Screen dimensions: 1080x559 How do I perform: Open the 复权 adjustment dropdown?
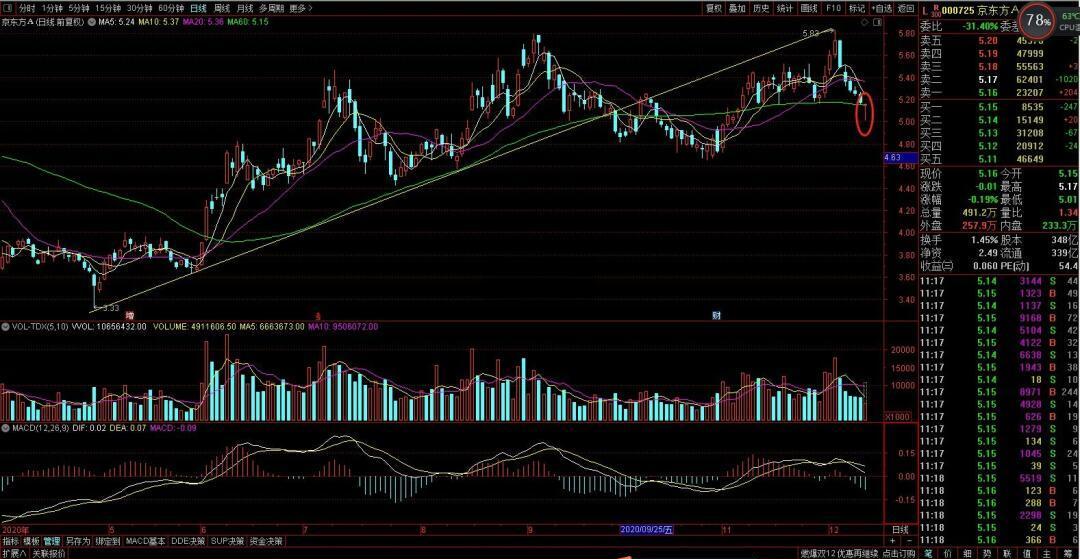[x=713, y=8]
